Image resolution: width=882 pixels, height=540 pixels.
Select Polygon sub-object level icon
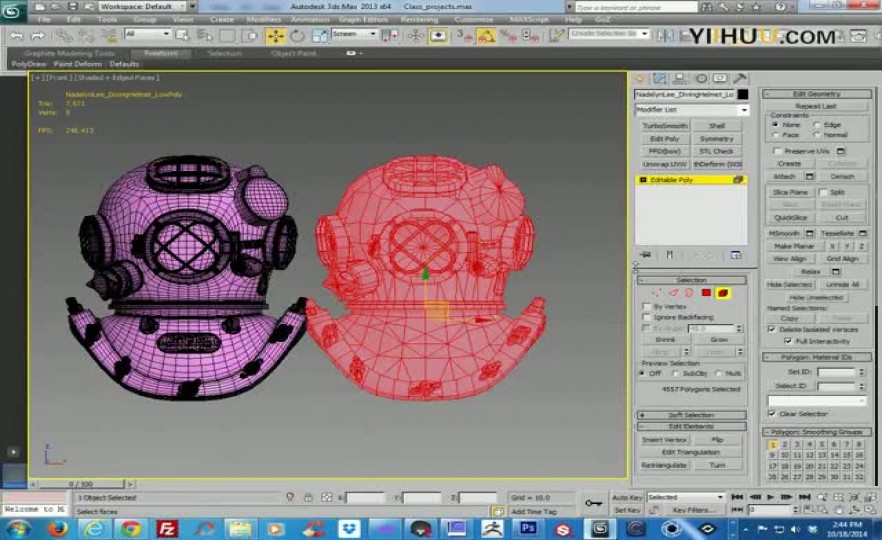click(706, 292)
